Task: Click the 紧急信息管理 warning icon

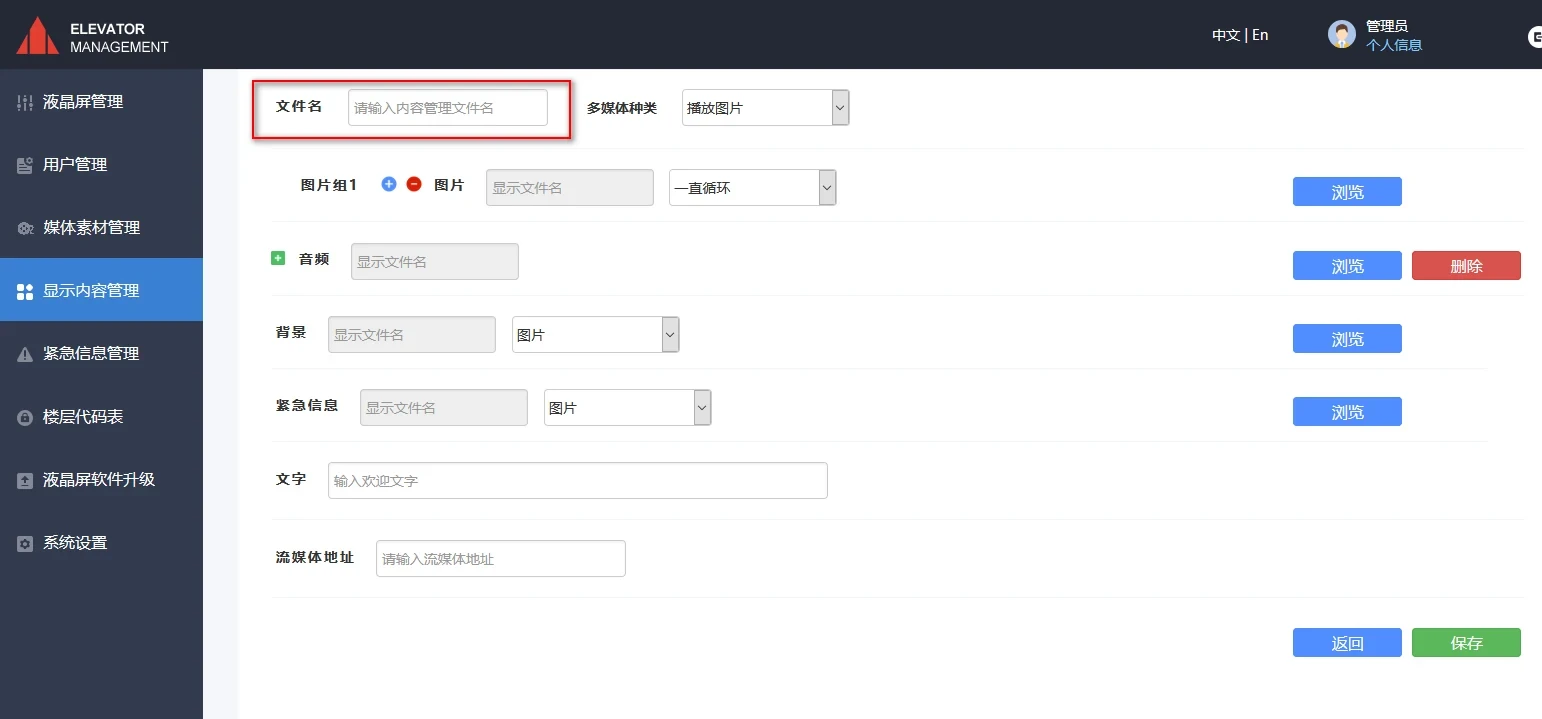Action: (25, 354)
